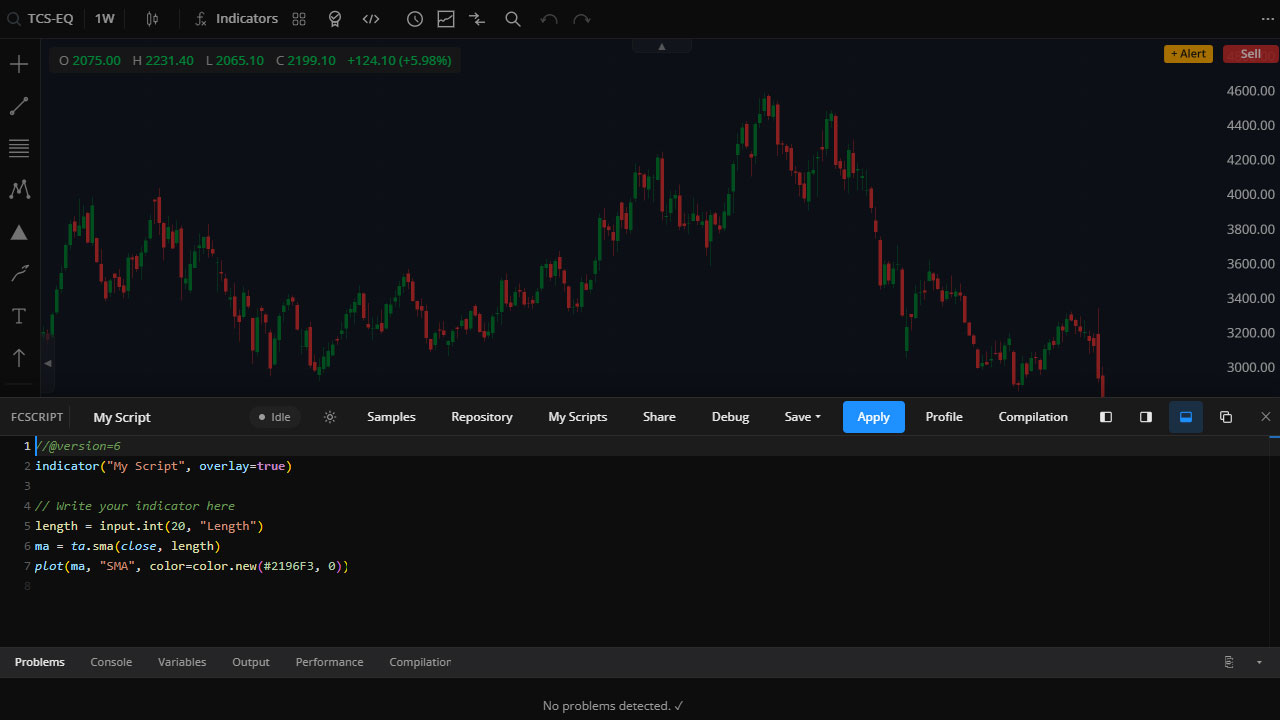Click the redo arrow
Screen dimensions: 1280x720
pos(582,18)
